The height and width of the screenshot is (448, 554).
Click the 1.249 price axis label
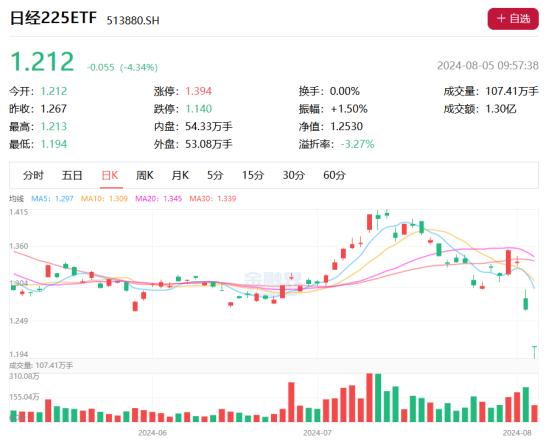(19, 321)
